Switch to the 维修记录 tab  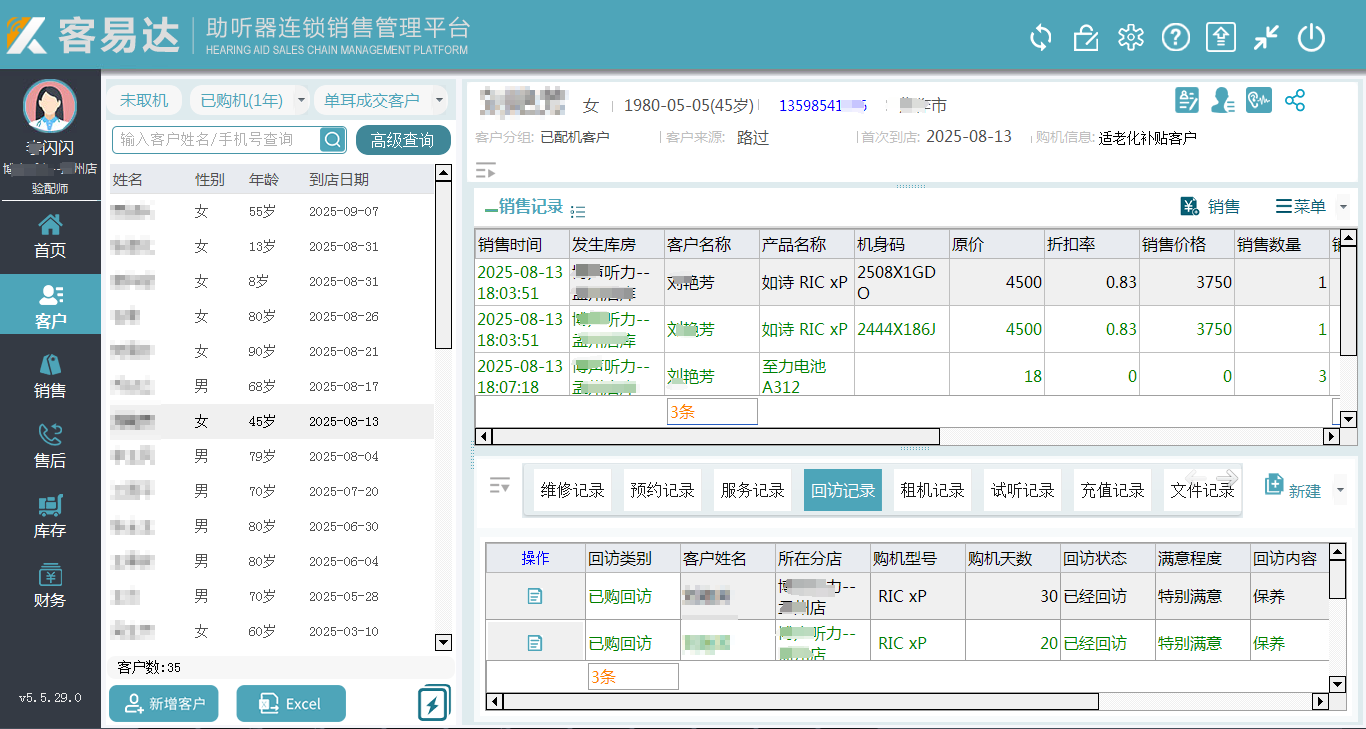pos(573,490)
